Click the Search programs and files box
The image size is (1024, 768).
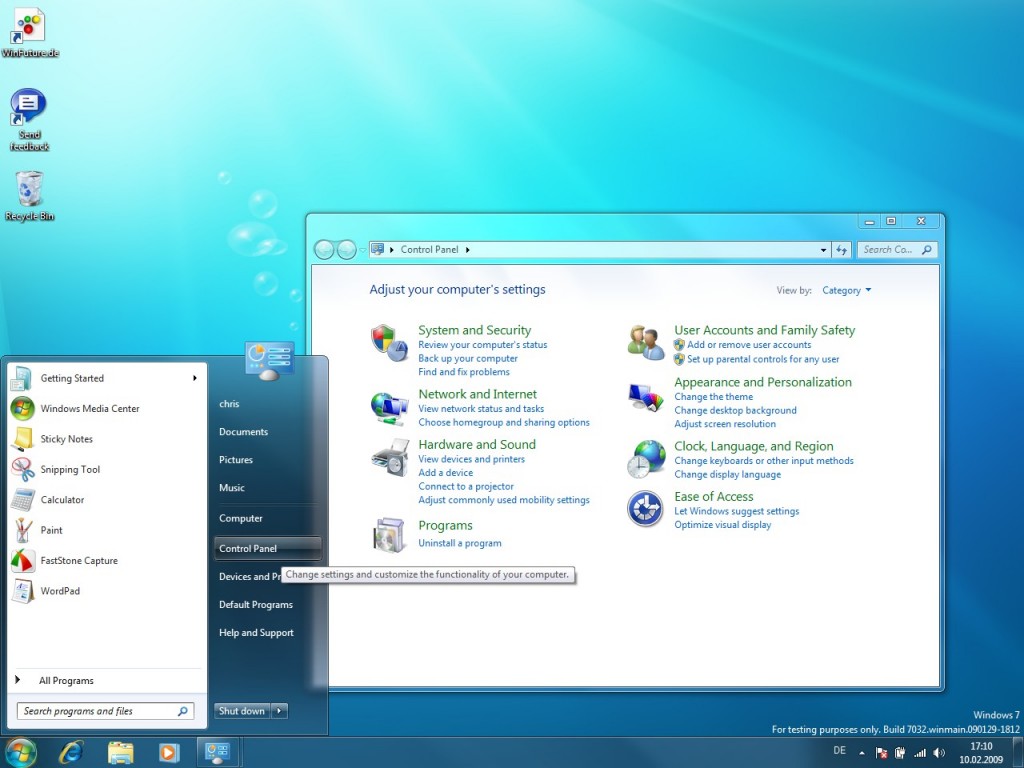[106, 711]
